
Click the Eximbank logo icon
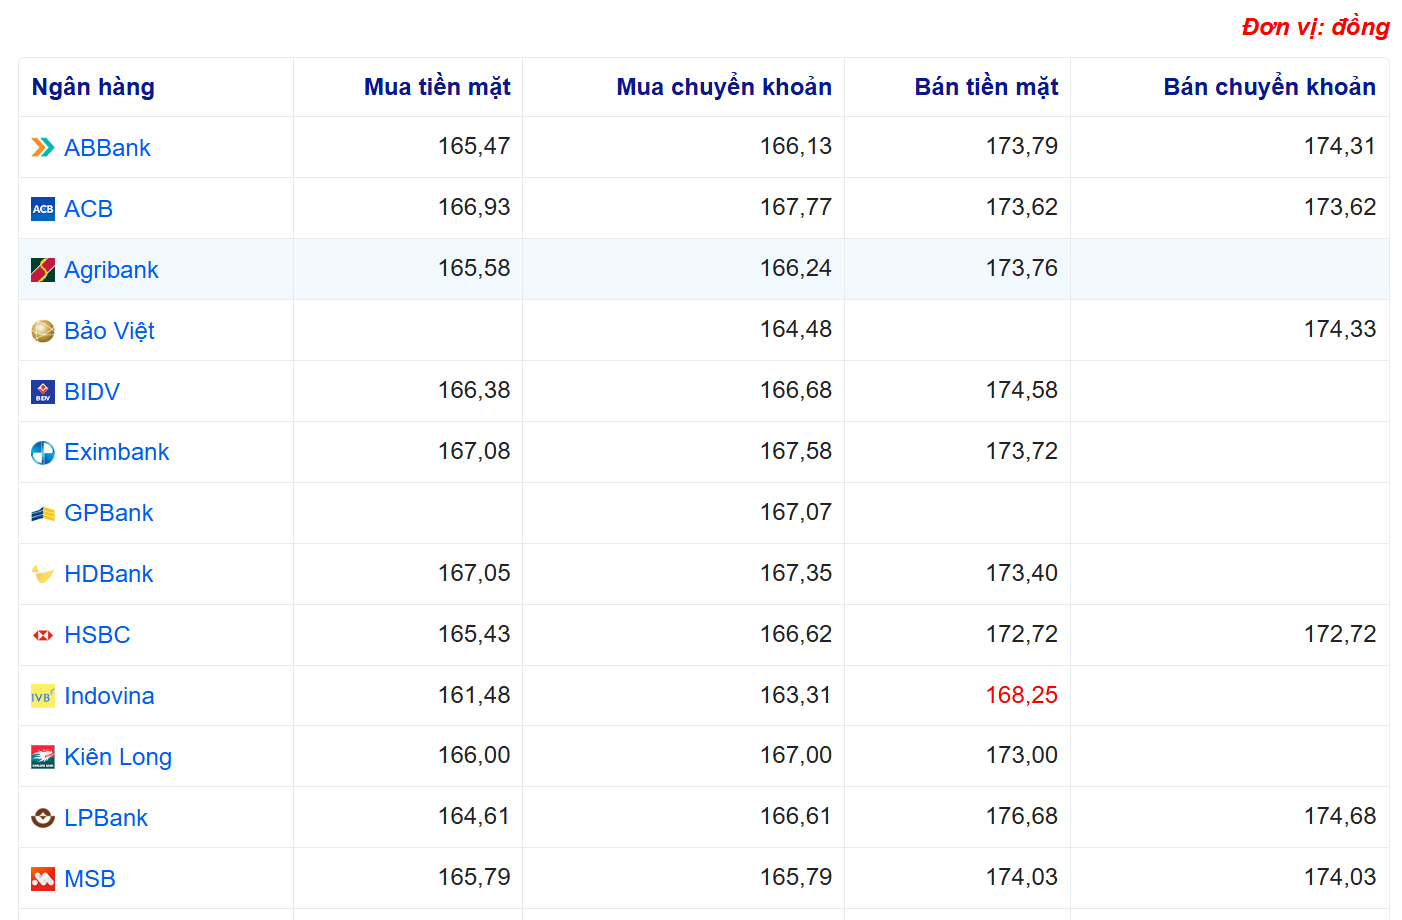pos(43,453)
